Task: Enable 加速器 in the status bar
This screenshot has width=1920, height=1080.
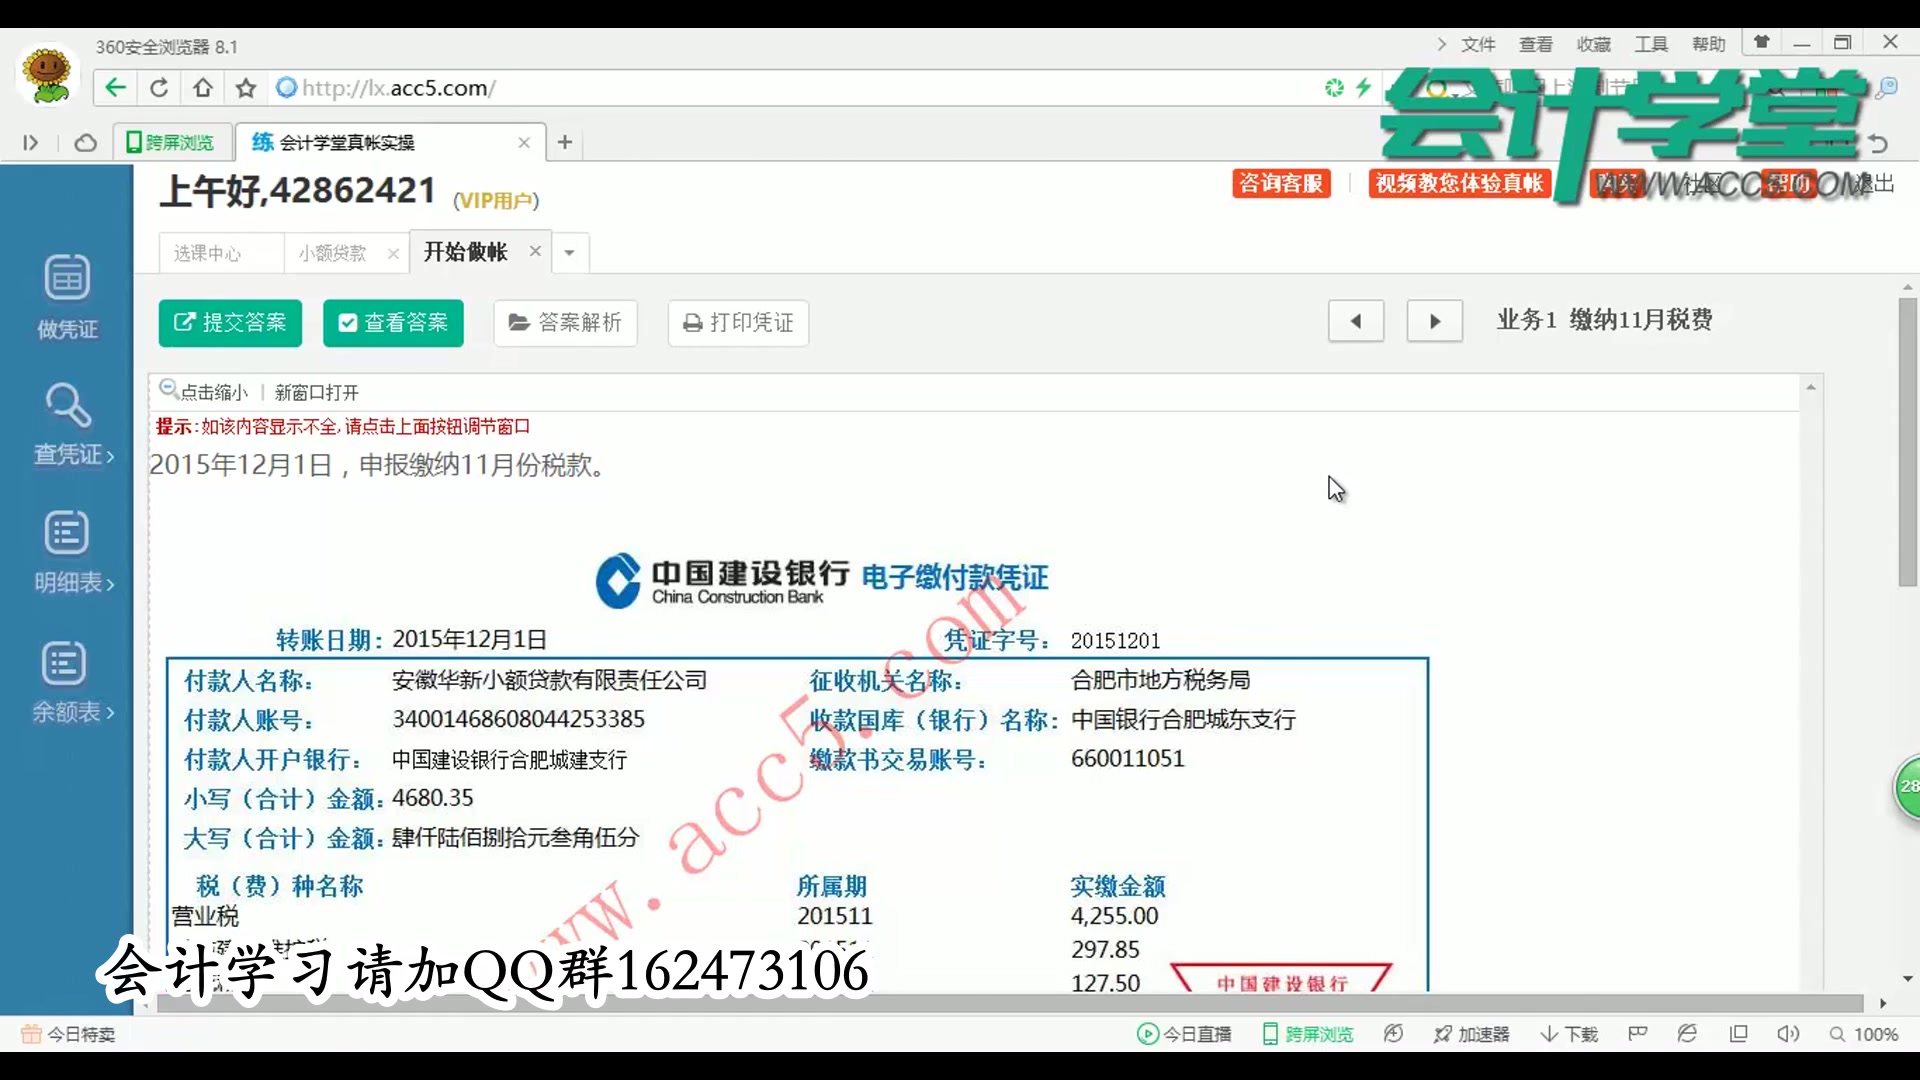Action: [1472, 1034]
